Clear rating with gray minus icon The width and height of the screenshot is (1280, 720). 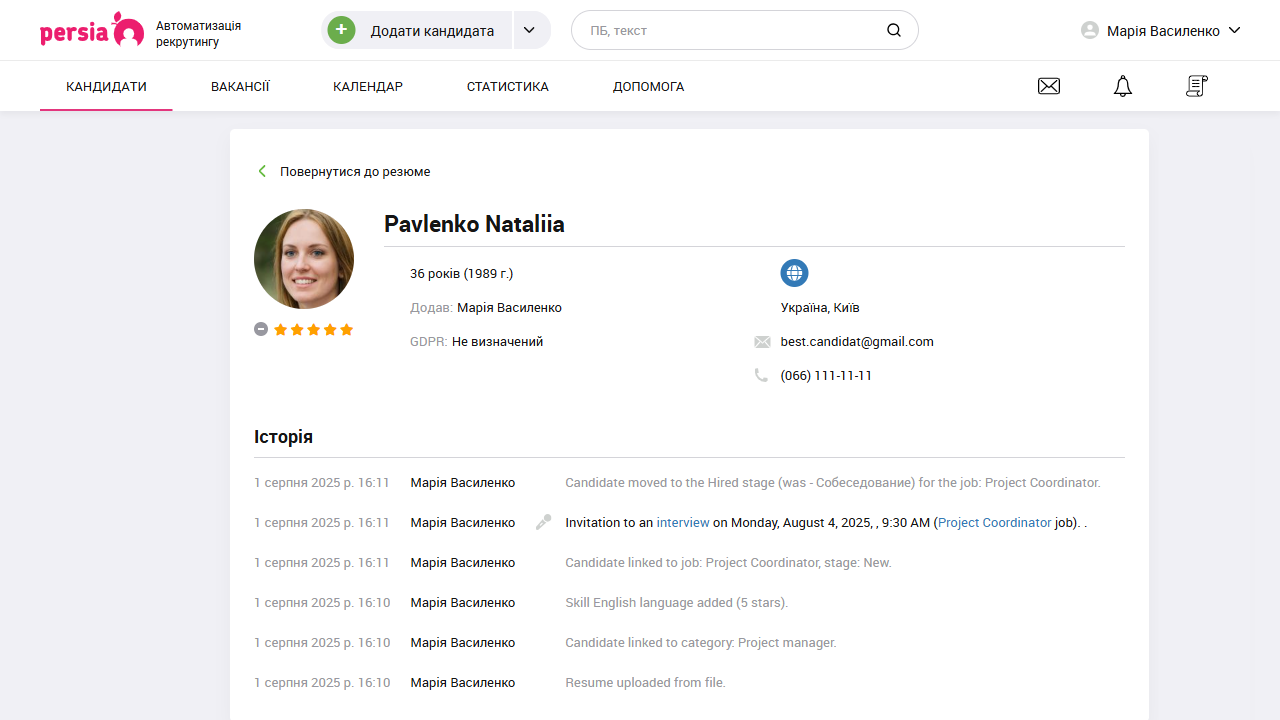(261, 329)
